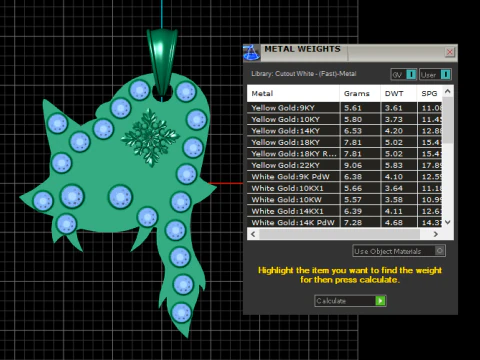Image resolution: width=480 pixels, height=360 pixels.
Task: Click the 4.20 DWT value
Action: pyautogui.click(x=394, y=131)
